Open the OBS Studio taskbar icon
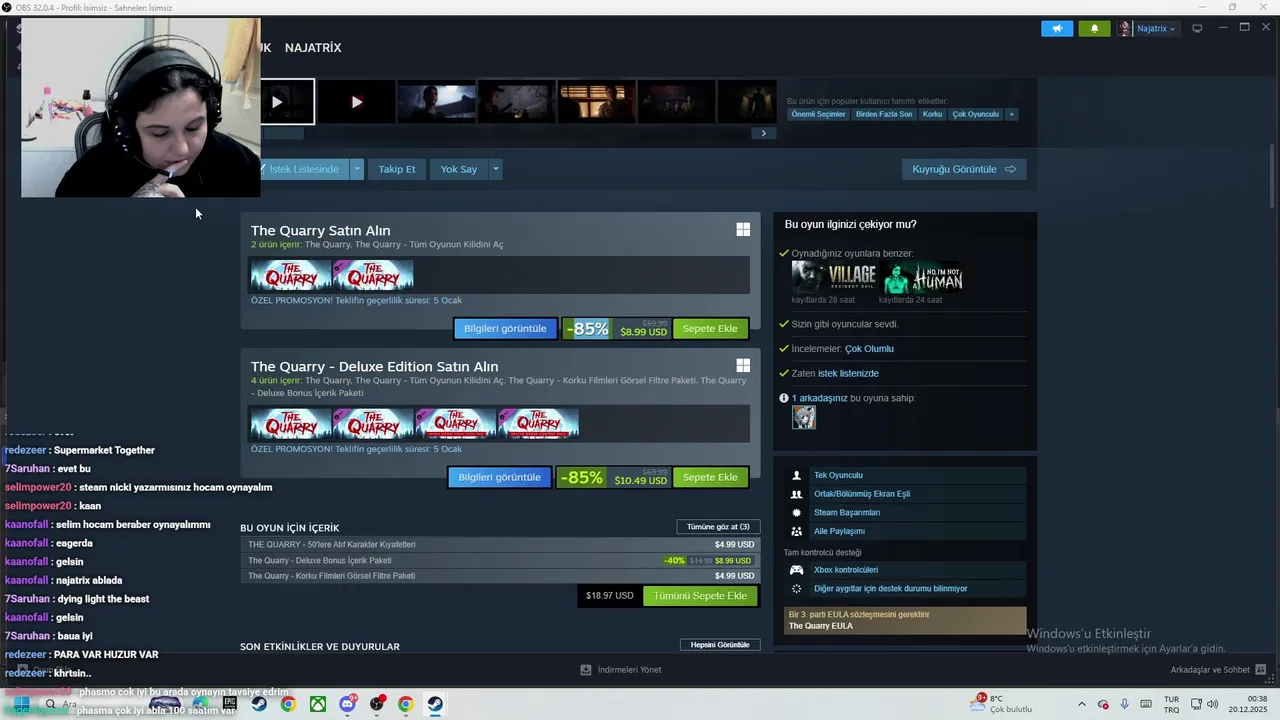 tap(376, 704)
